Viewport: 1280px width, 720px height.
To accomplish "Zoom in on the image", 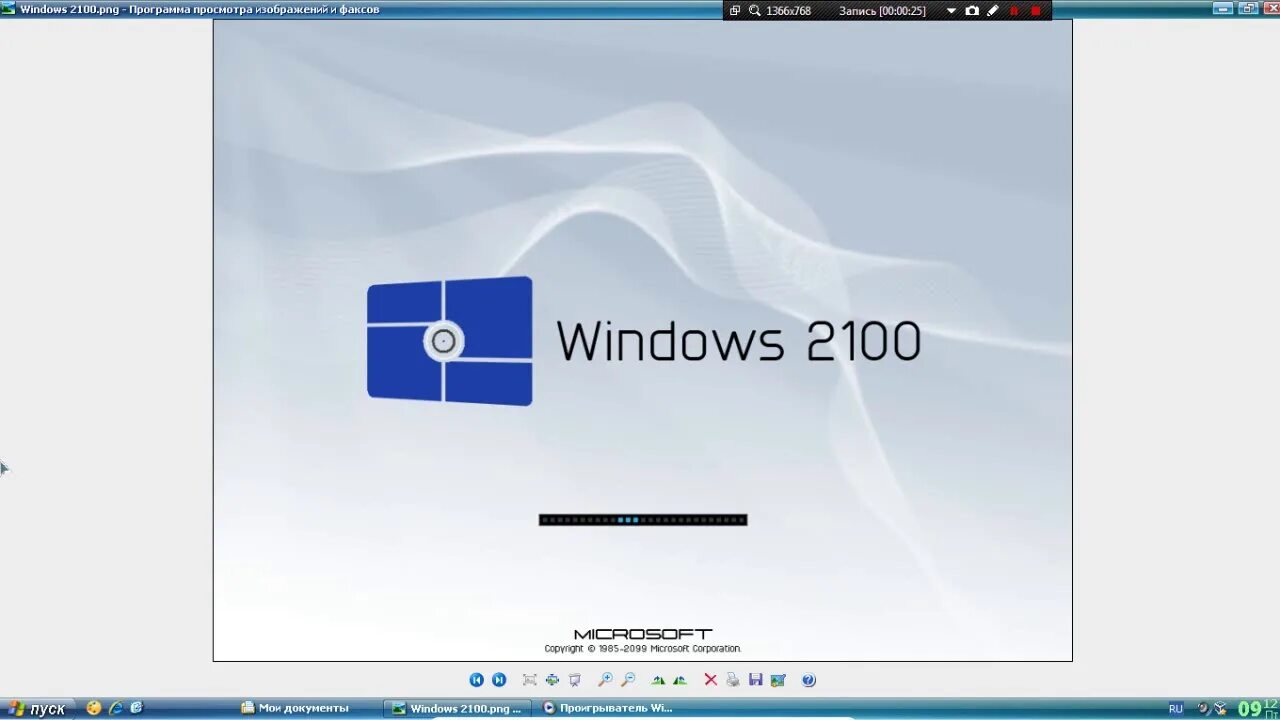I will tap(605, 680).
